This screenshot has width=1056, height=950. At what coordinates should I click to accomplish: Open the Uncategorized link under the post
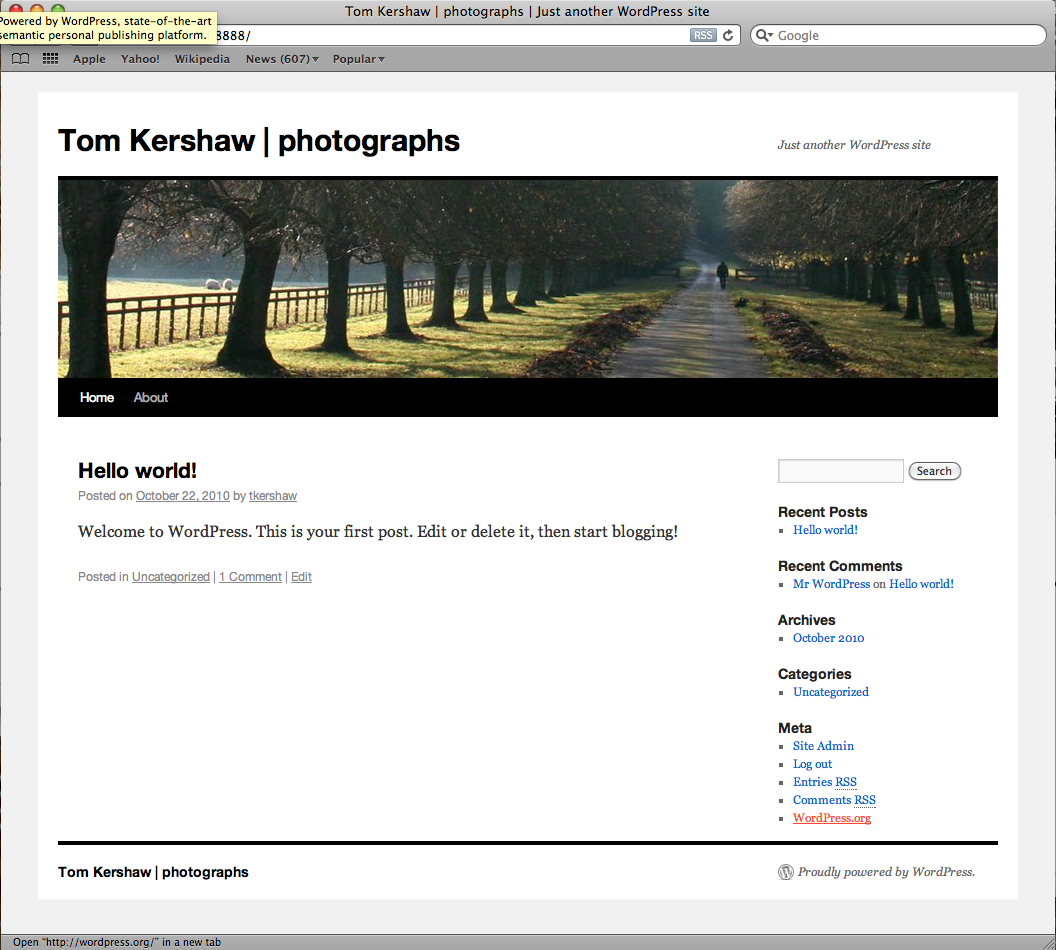click(170, 577)
